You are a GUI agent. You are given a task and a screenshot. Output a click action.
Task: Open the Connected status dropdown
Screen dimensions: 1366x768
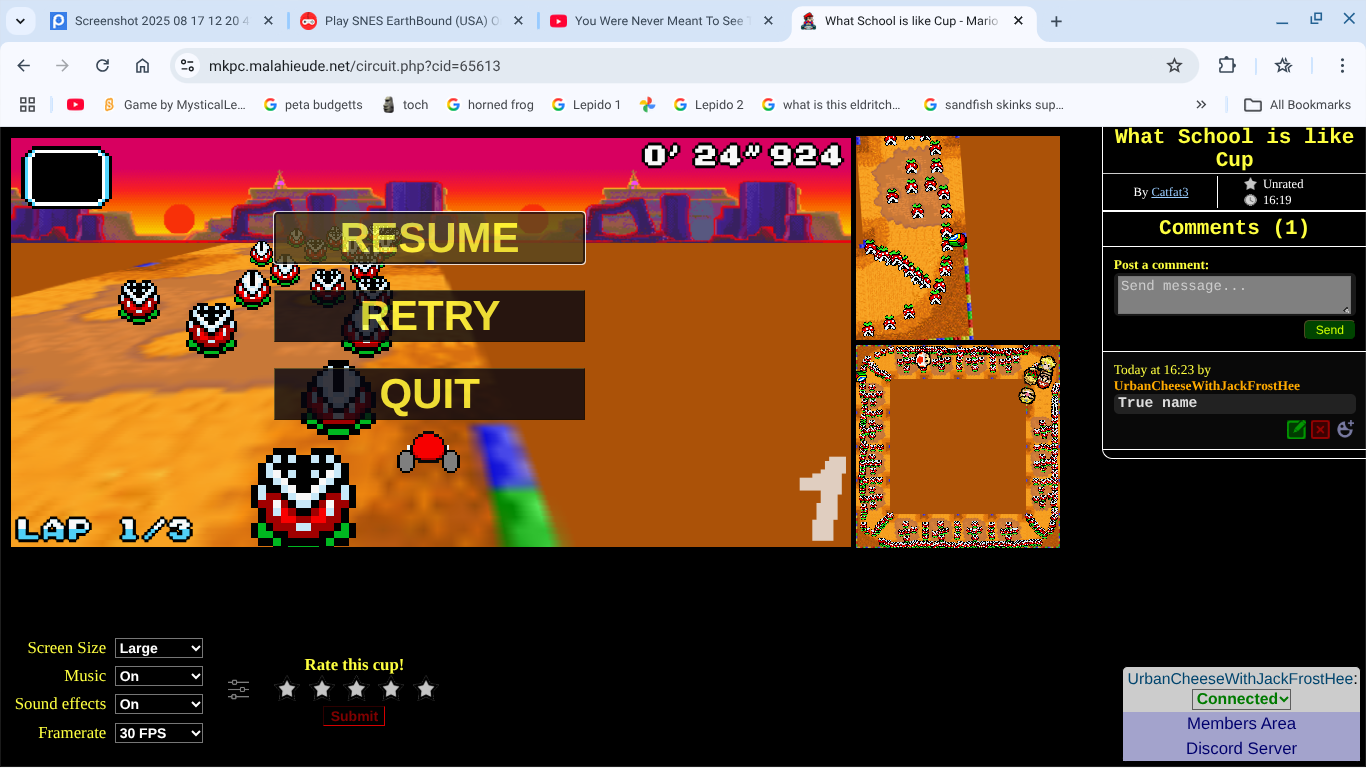[1242, 699]
